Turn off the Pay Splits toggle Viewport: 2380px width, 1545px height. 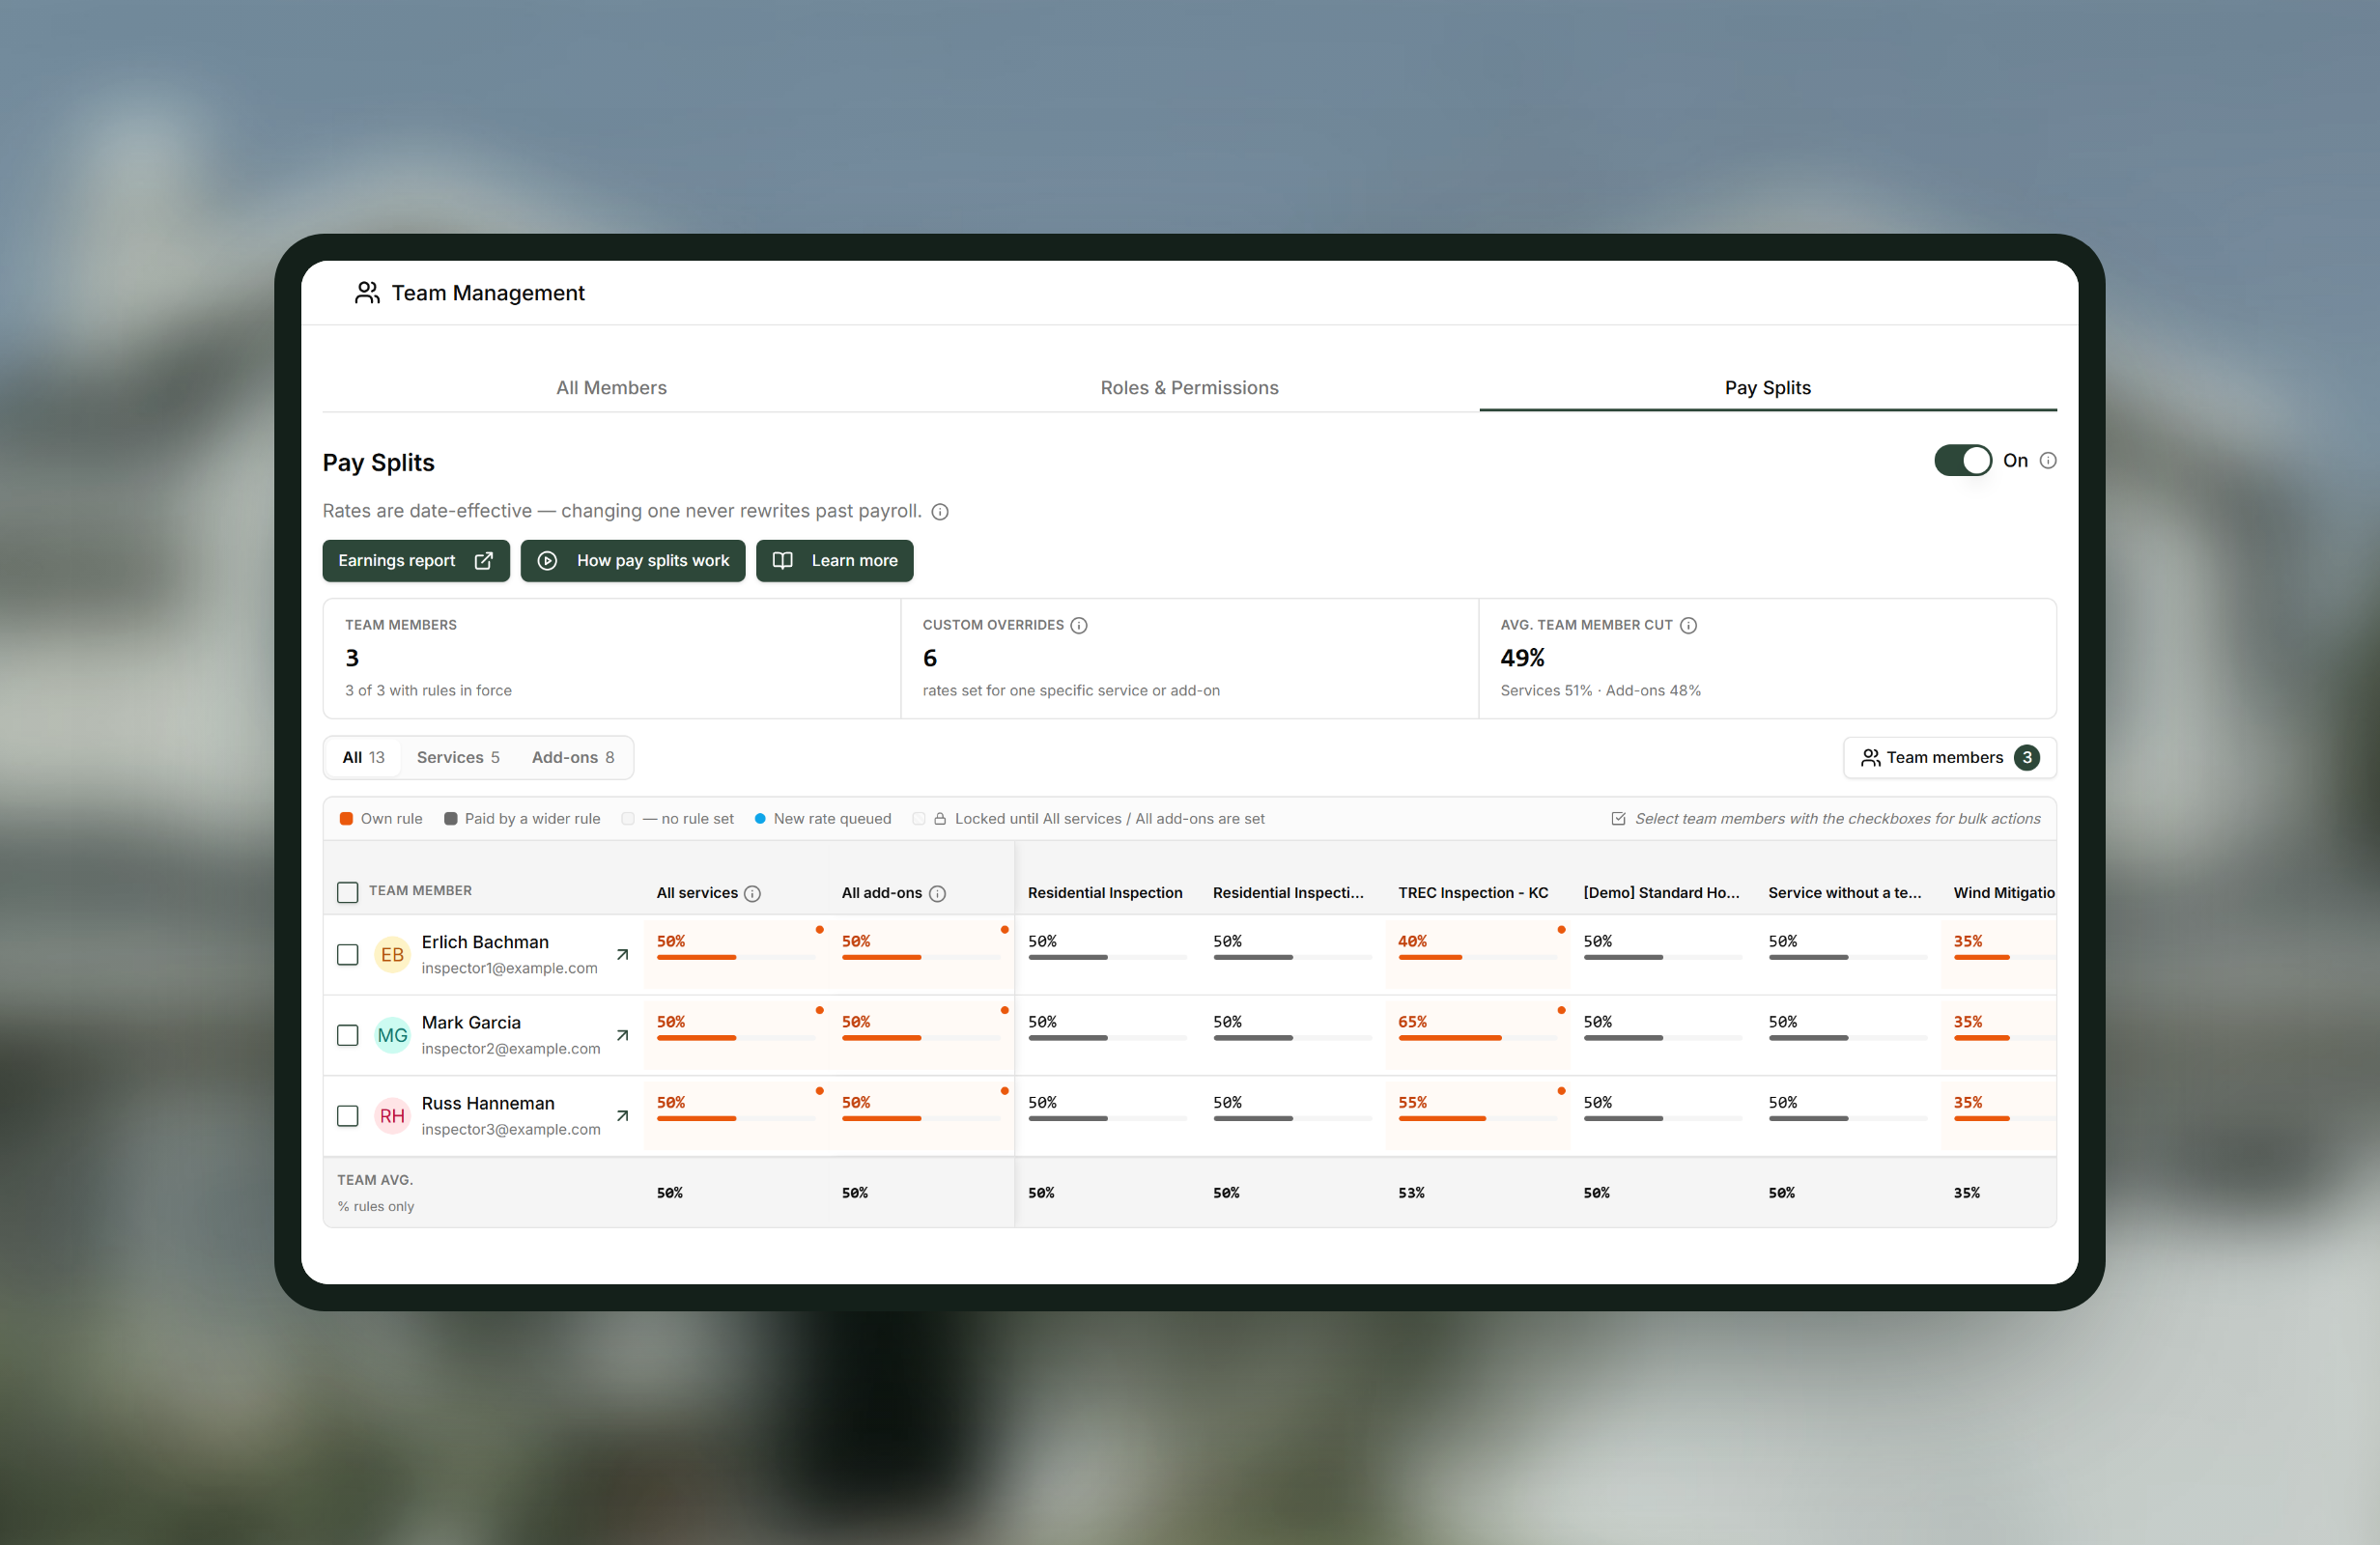point(1962,460)
